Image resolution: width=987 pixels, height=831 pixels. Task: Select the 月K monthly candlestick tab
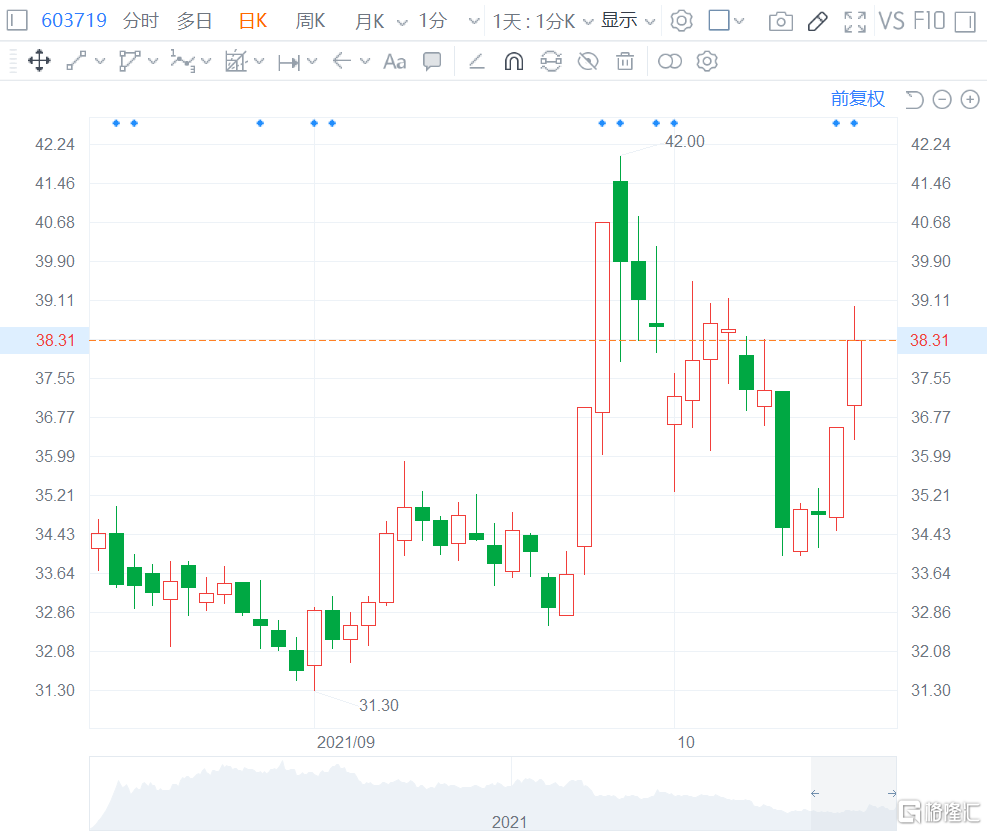coord(369,21)
